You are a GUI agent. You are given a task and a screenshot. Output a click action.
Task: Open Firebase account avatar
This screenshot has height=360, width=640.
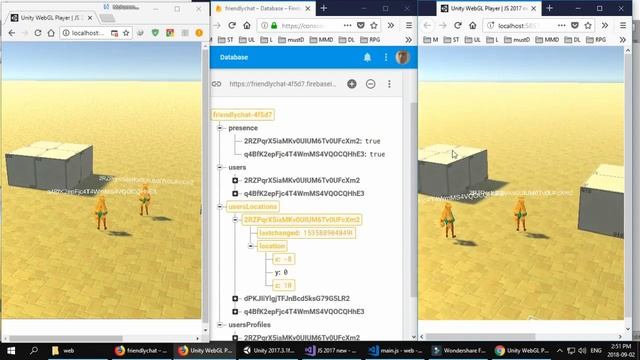[x=402, y=57]
